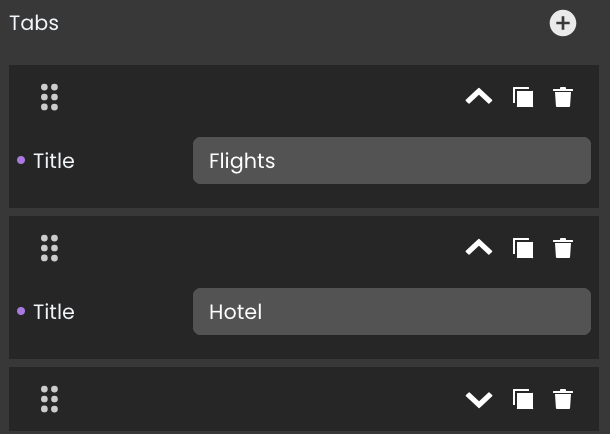
Task: Delete the third collapsed tab item
Action: (x=563, y=399)
